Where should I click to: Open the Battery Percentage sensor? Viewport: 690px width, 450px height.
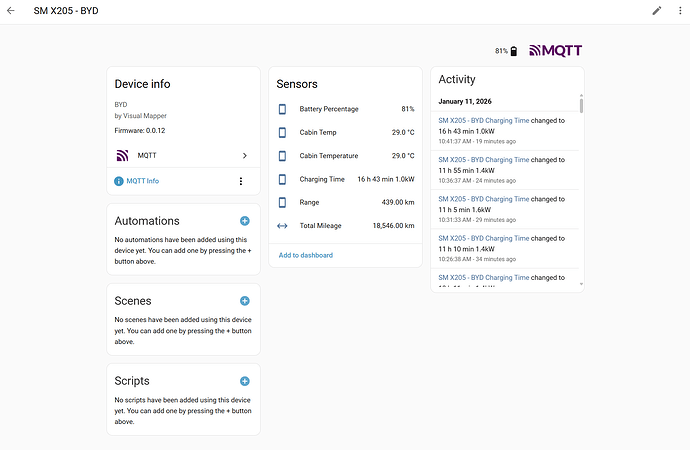[x=329, y=109]
